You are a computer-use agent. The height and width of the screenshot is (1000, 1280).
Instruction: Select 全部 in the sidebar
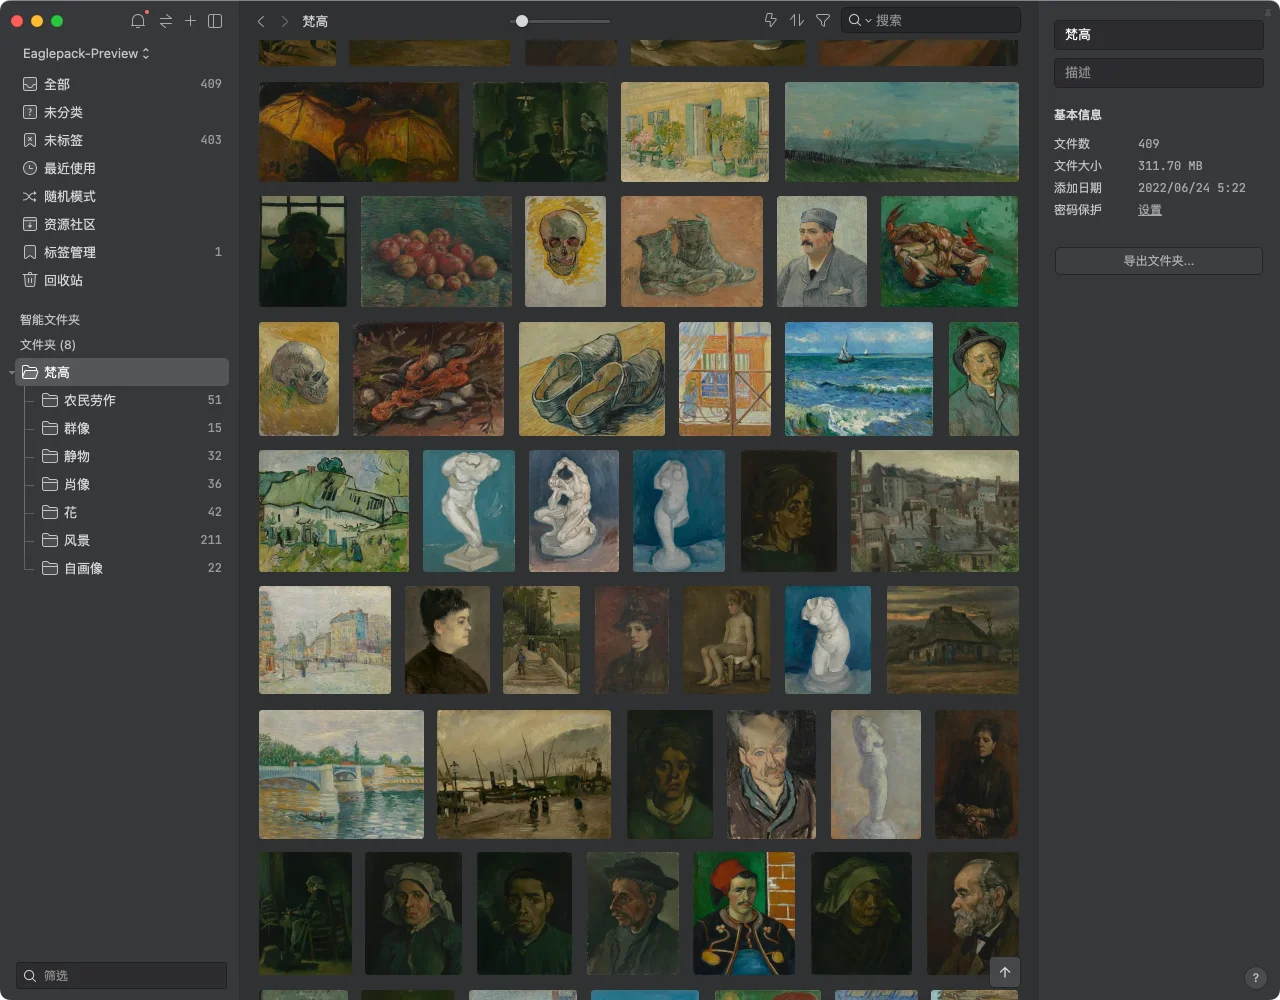[122, 84]
